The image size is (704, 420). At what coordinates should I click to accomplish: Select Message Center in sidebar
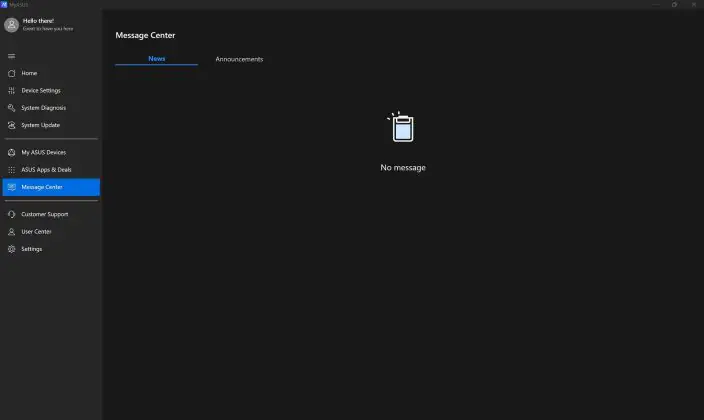tap(51, 187)
